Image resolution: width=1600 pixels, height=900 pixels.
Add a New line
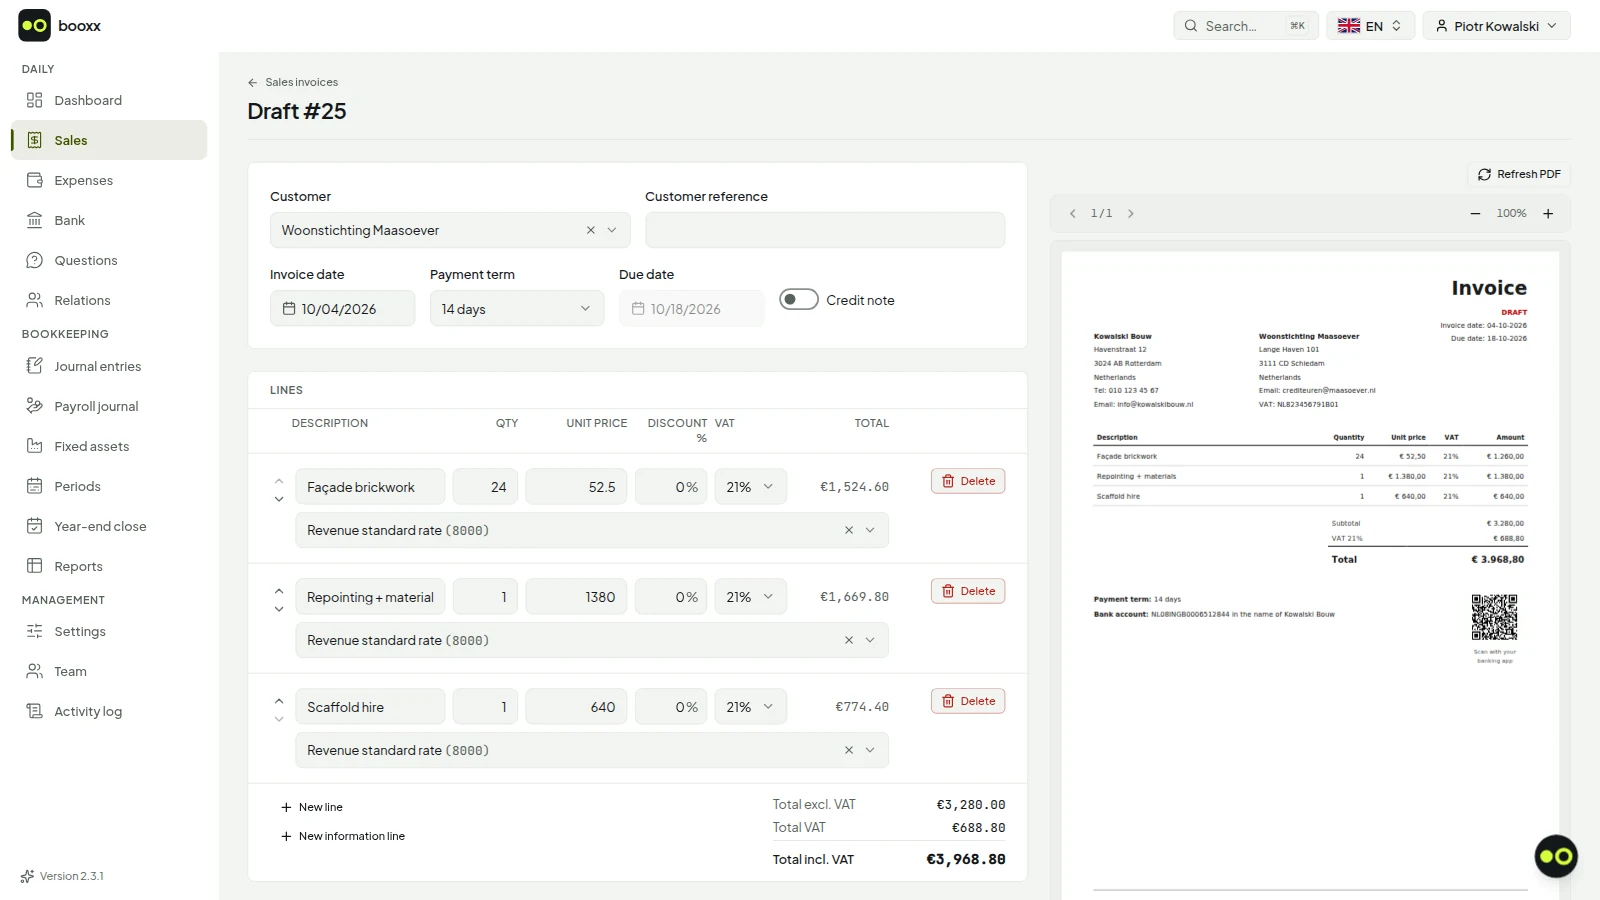click(312, 807)
